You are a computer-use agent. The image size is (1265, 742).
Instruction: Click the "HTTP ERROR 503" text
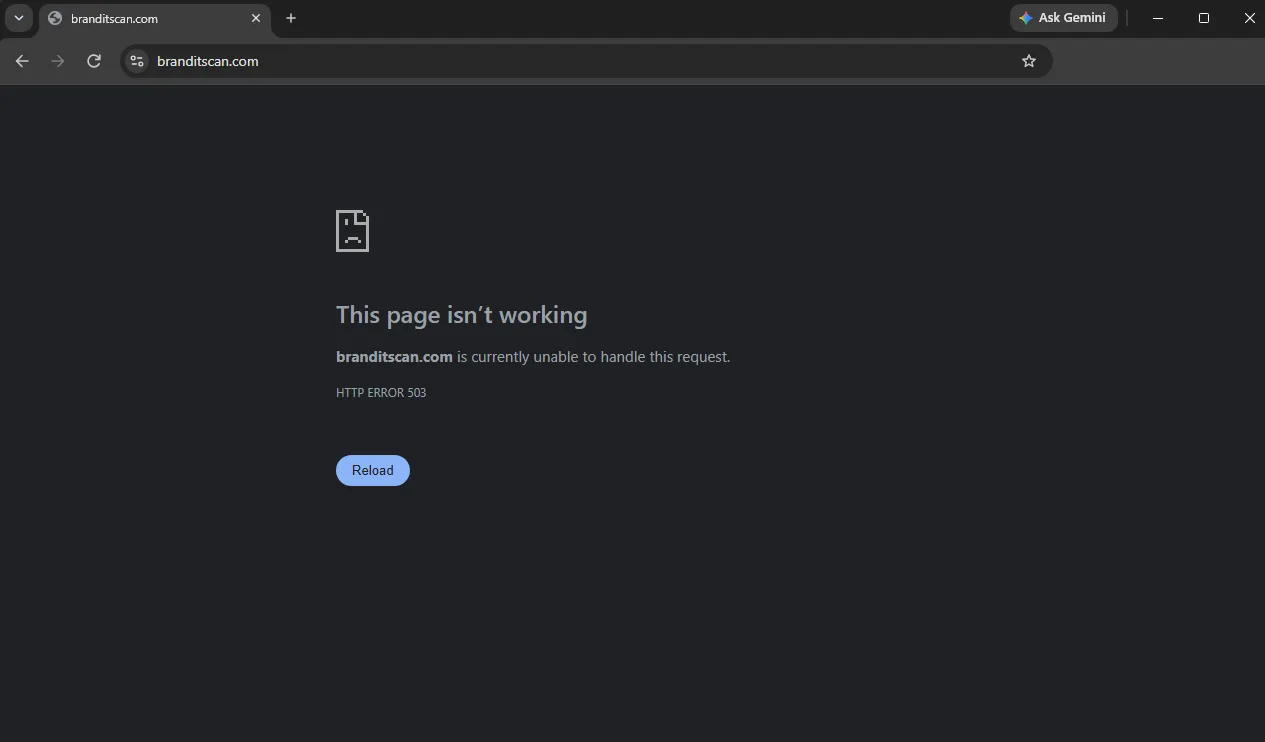point(381,393)
